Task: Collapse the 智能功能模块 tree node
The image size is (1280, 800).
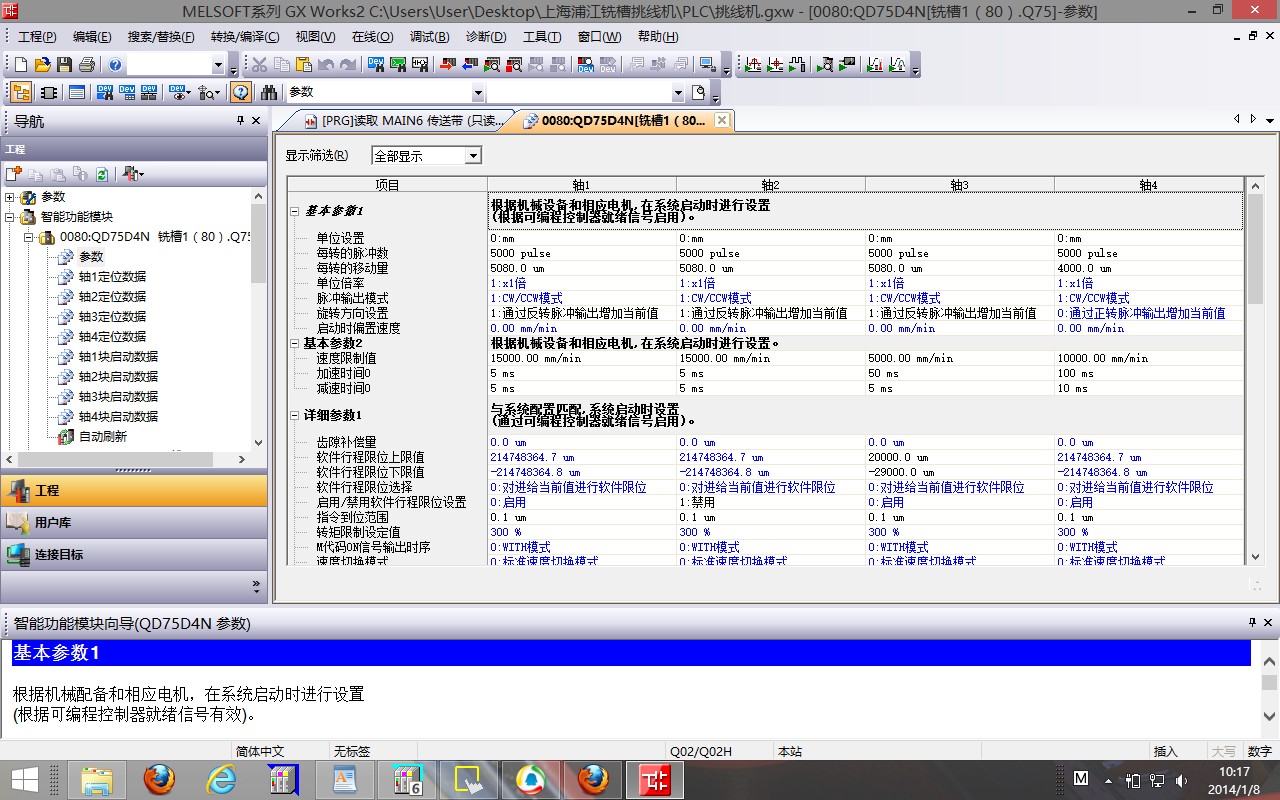Action: [11, 217]
